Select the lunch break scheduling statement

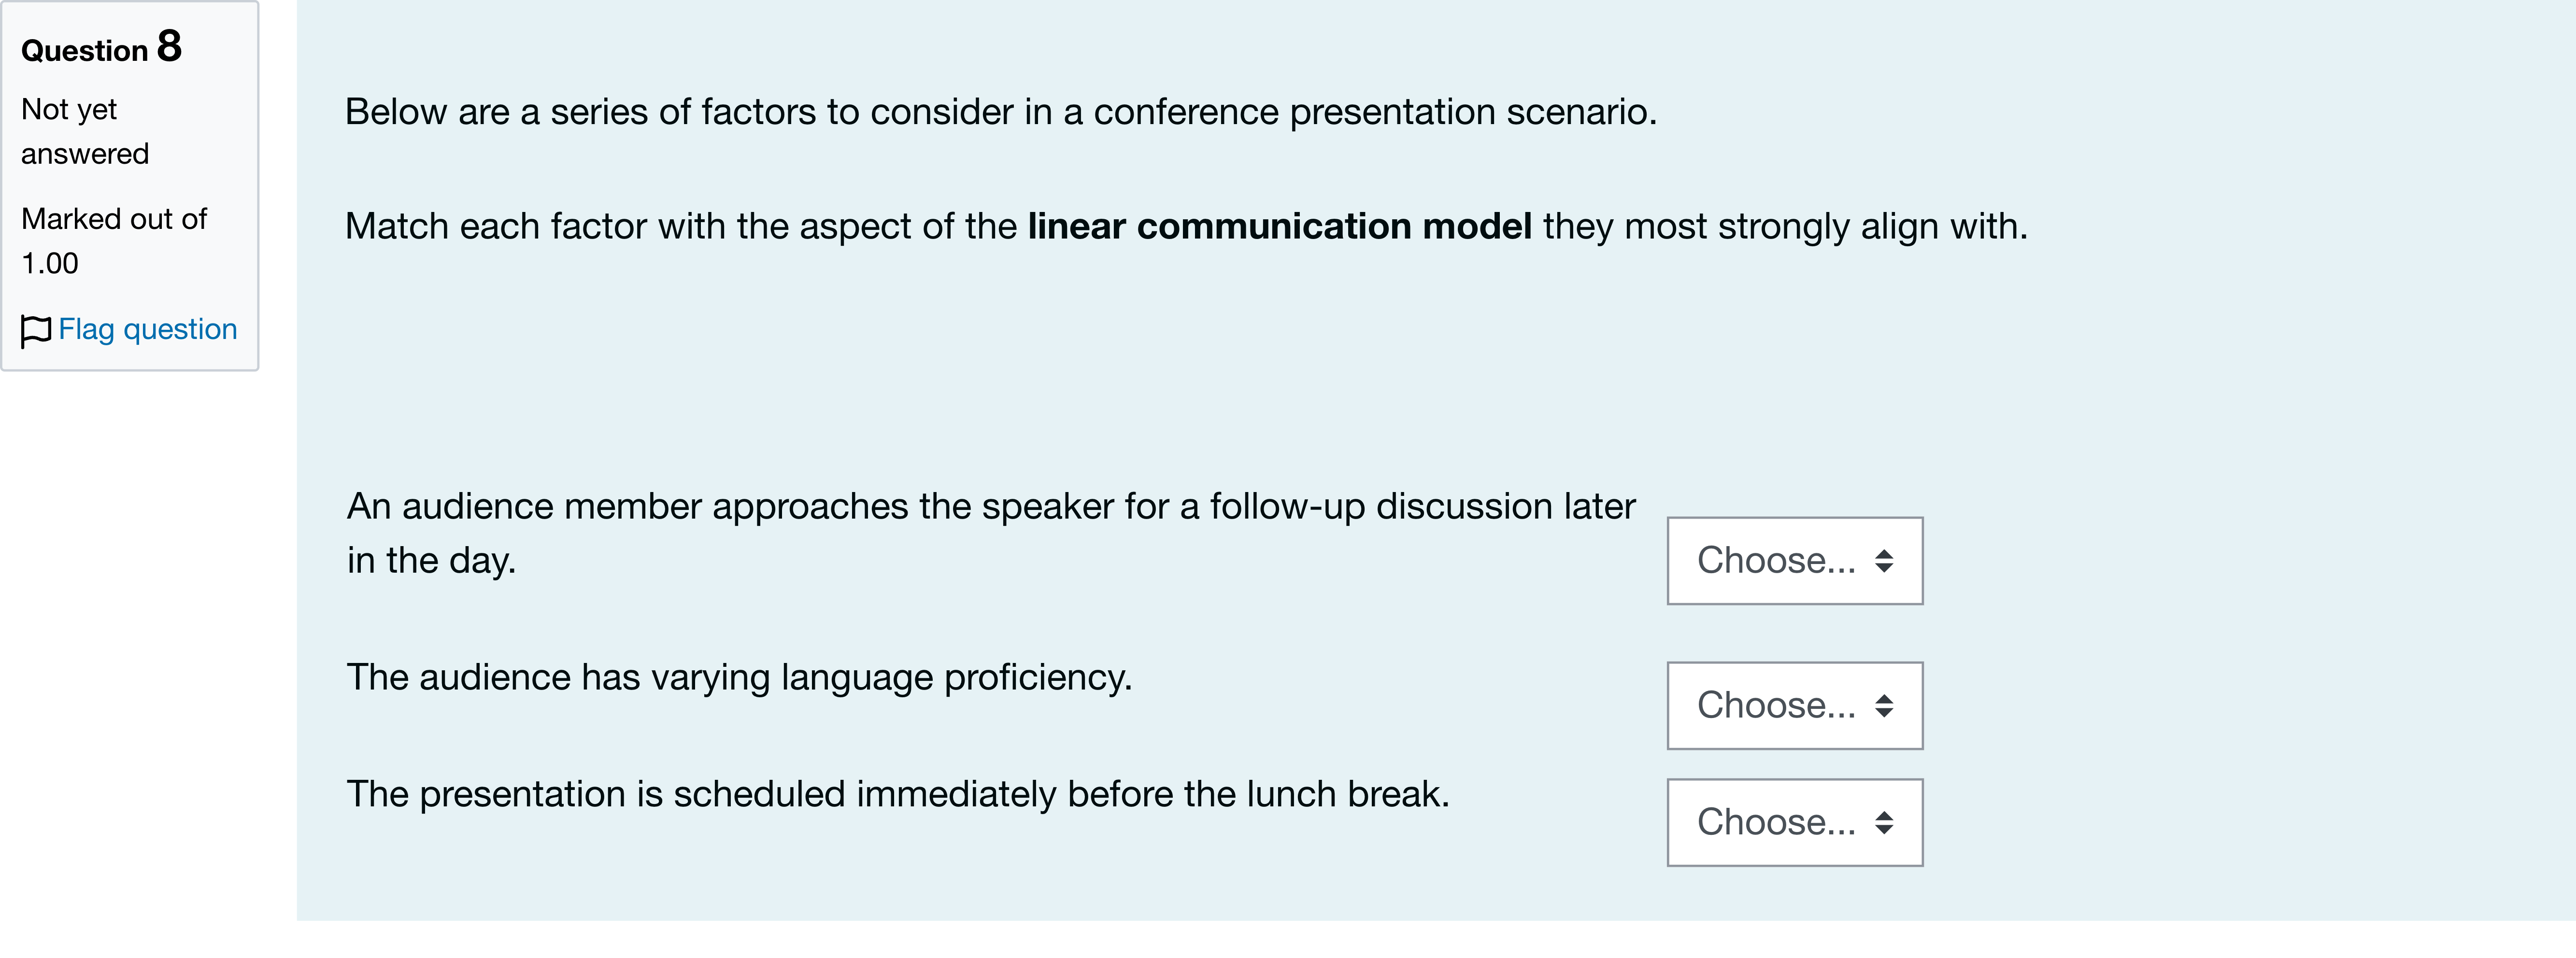pyautogui.click(x=898, y=794)
